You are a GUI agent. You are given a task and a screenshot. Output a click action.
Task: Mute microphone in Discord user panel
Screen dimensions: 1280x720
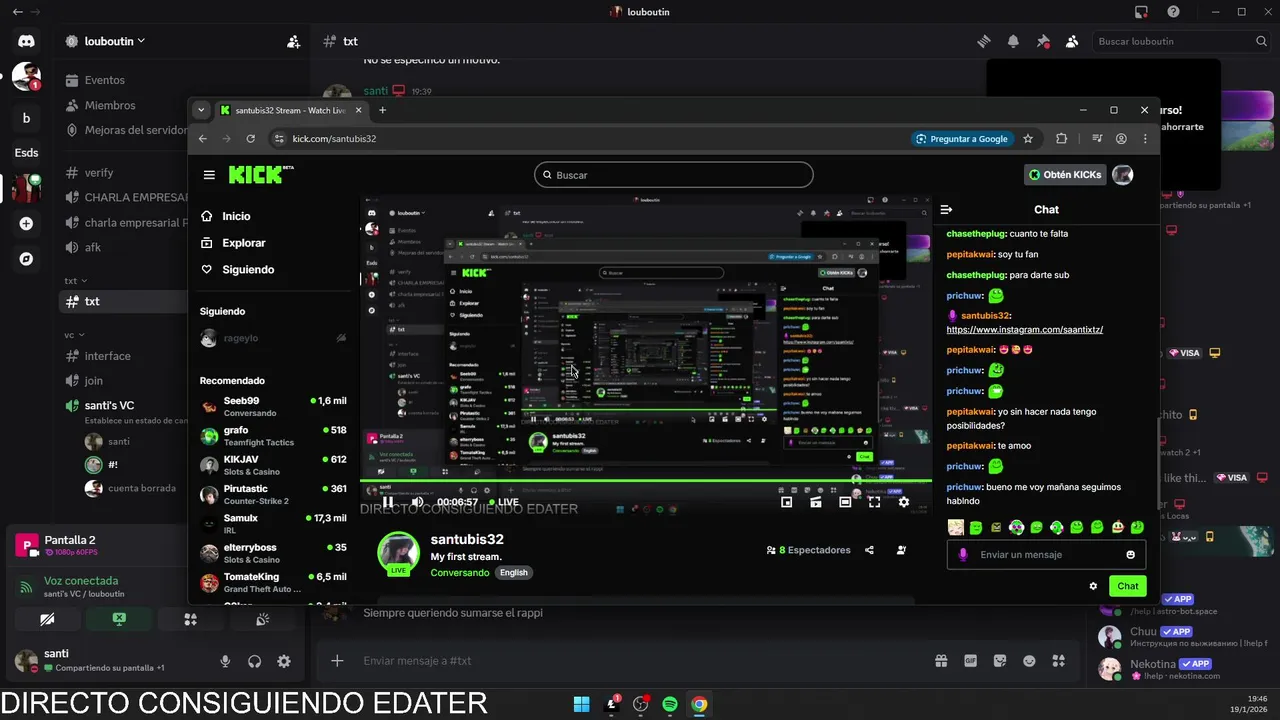coord(225,661)
